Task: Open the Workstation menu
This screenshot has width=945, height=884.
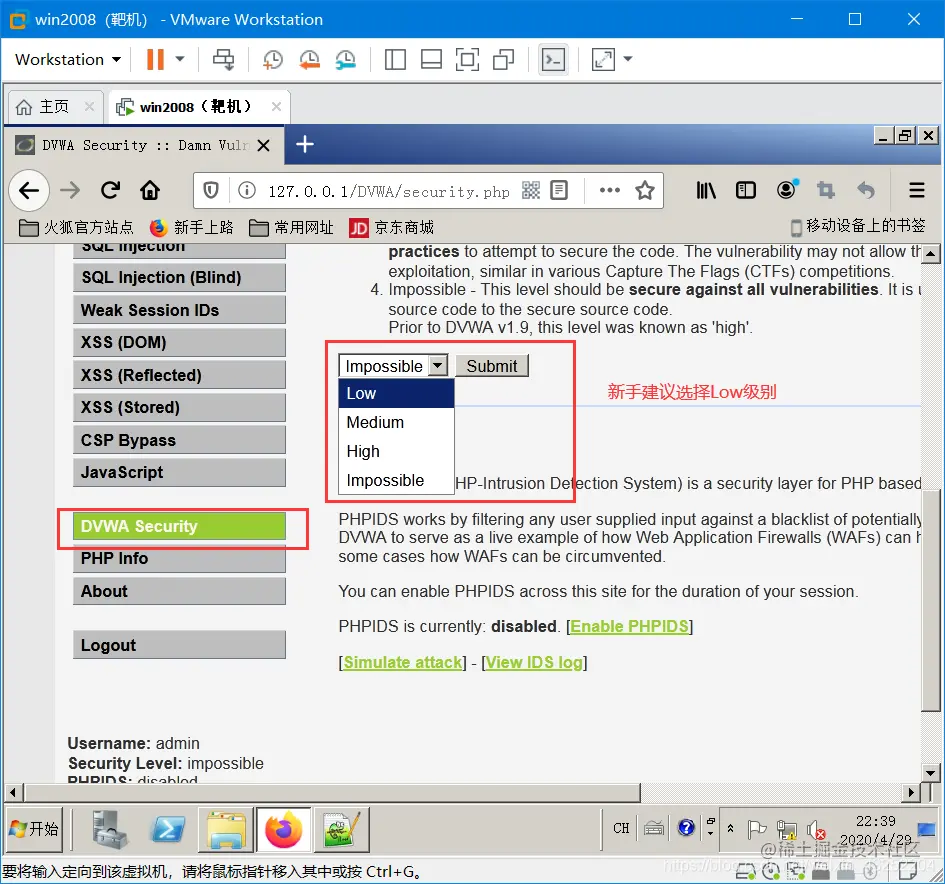Action: 68,59
